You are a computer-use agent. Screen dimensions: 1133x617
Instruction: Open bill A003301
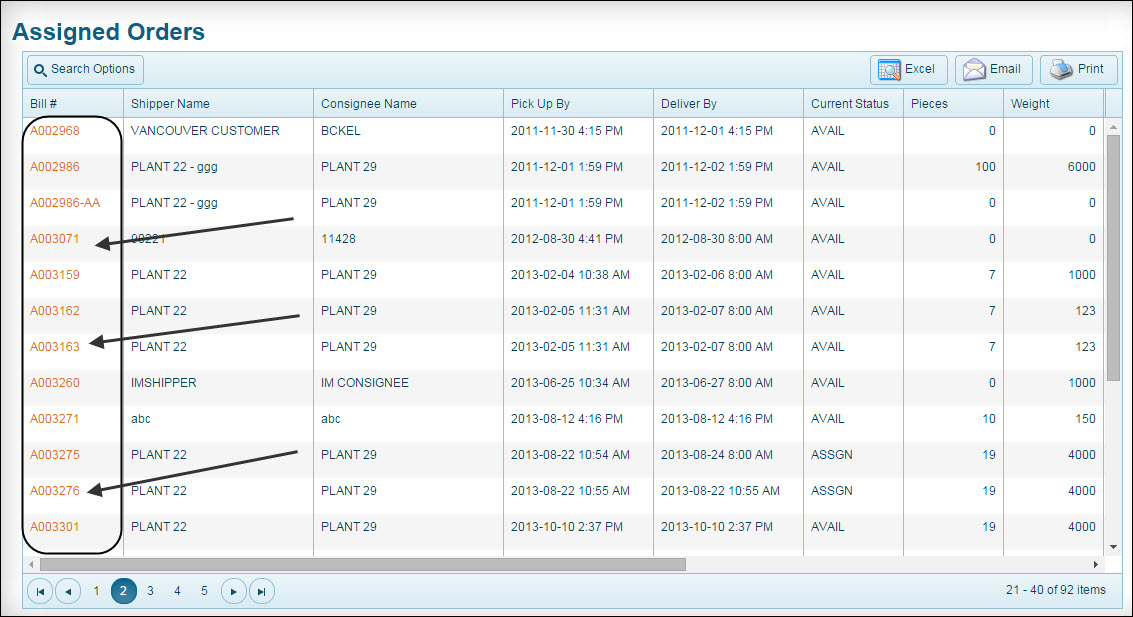pos(55,527)
